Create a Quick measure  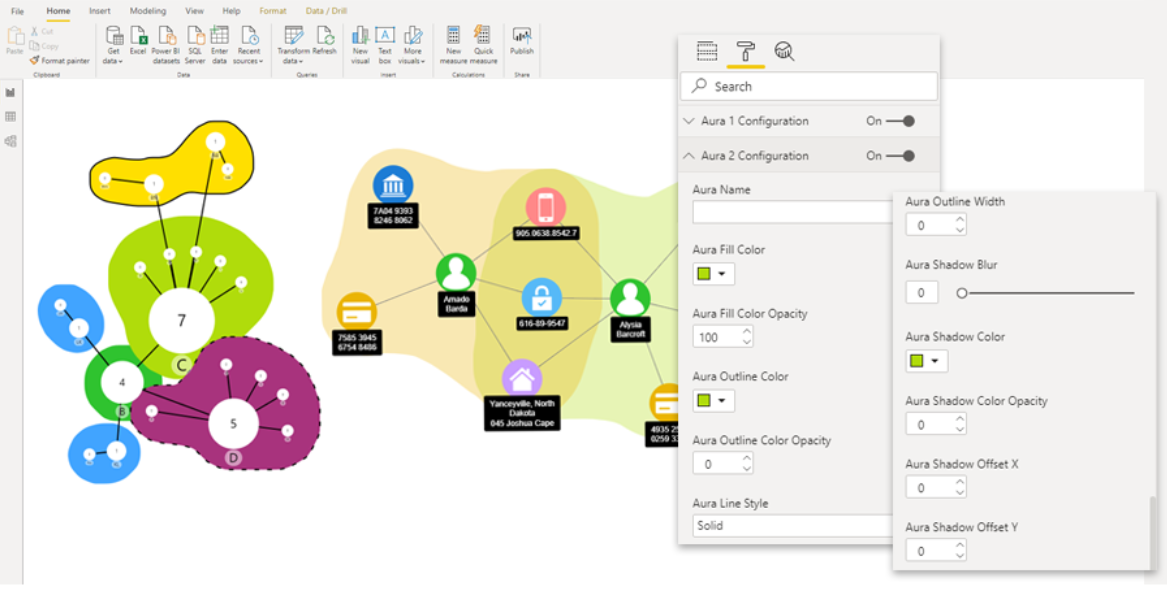(x=483, y=45)
